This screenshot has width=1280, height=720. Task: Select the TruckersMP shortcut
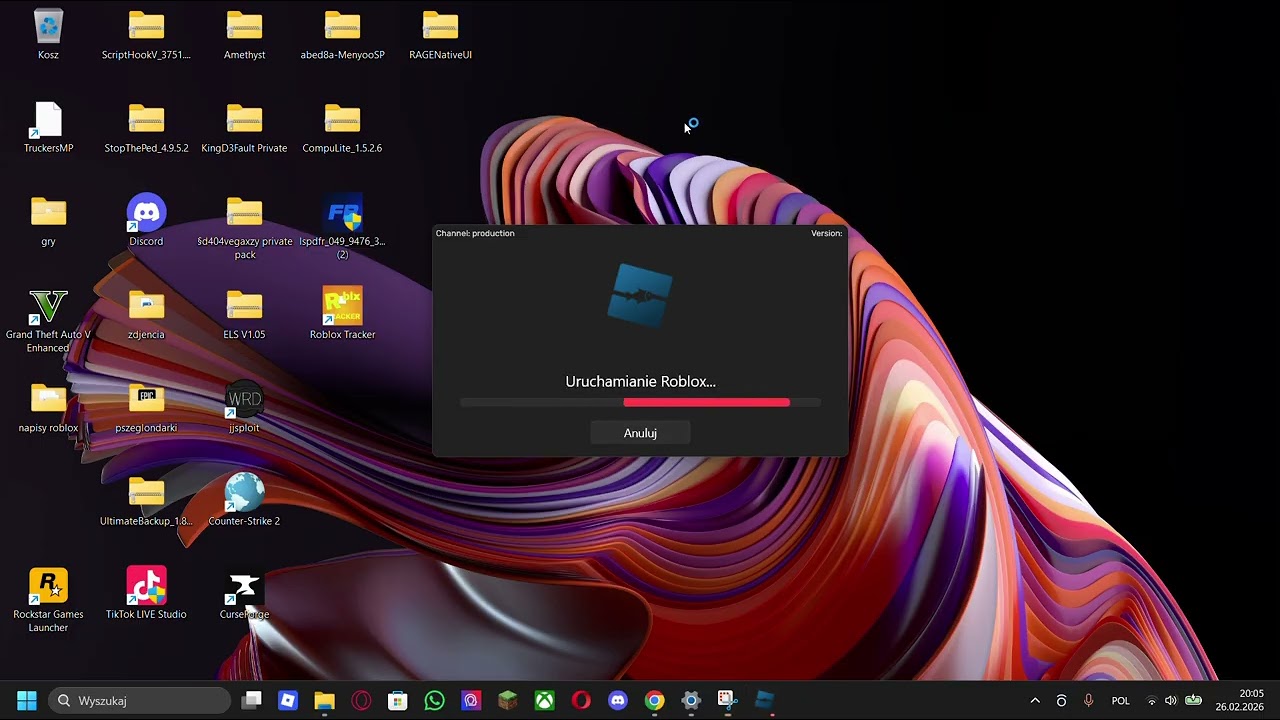[48, 128]
